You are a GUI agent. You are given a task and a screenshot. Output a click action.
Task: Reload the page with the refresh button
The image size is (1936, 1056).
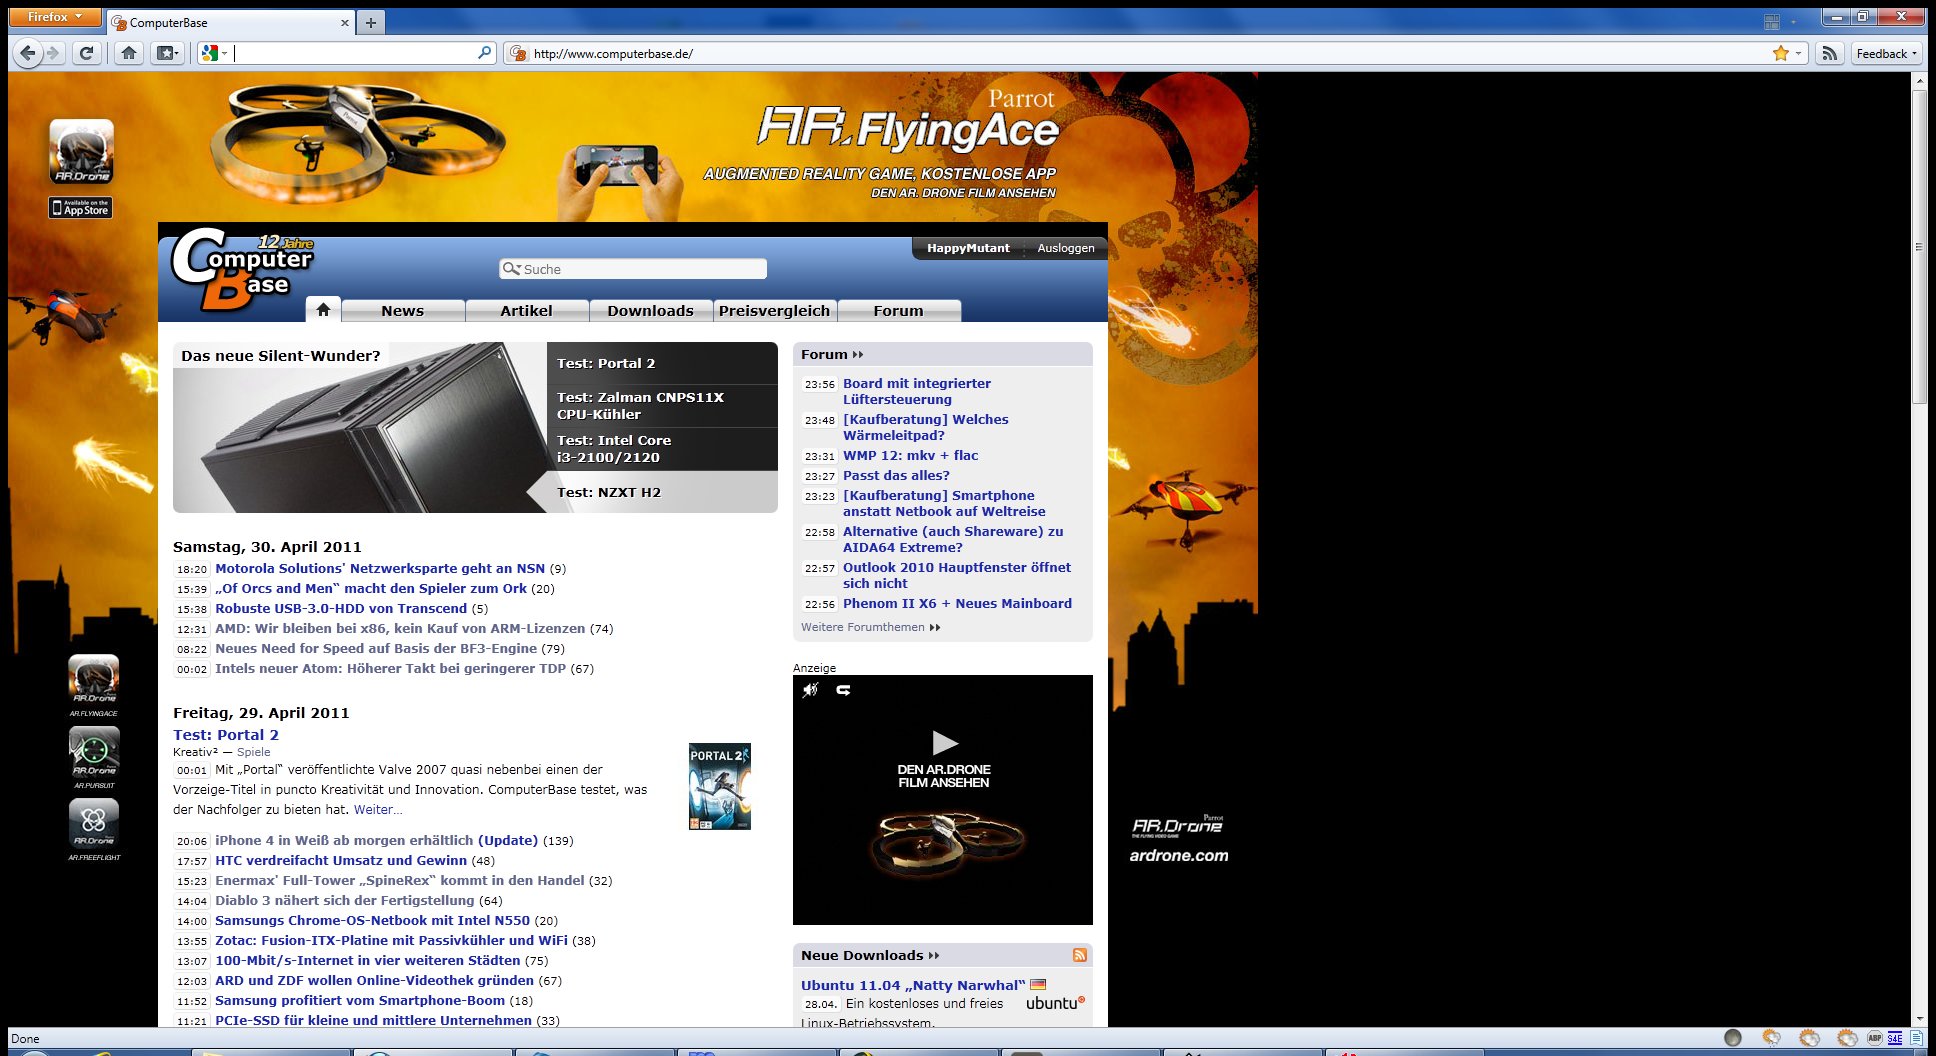pyautogui.click(x=87, y=53)
